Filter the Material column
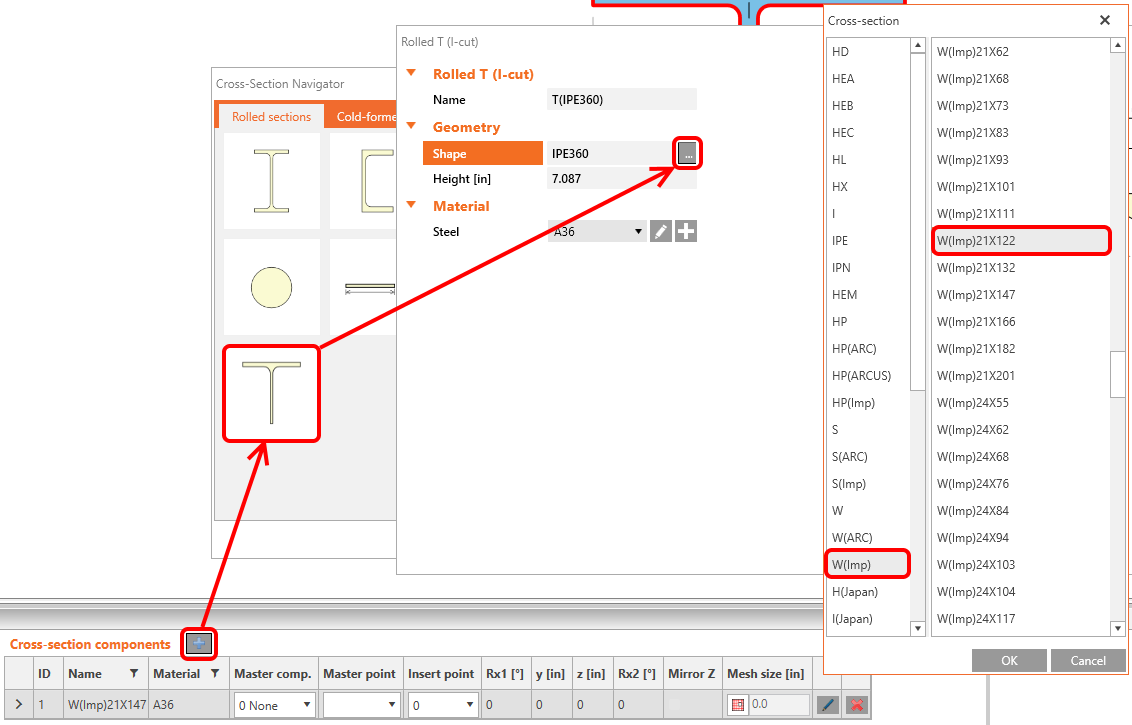 point(214,673)
